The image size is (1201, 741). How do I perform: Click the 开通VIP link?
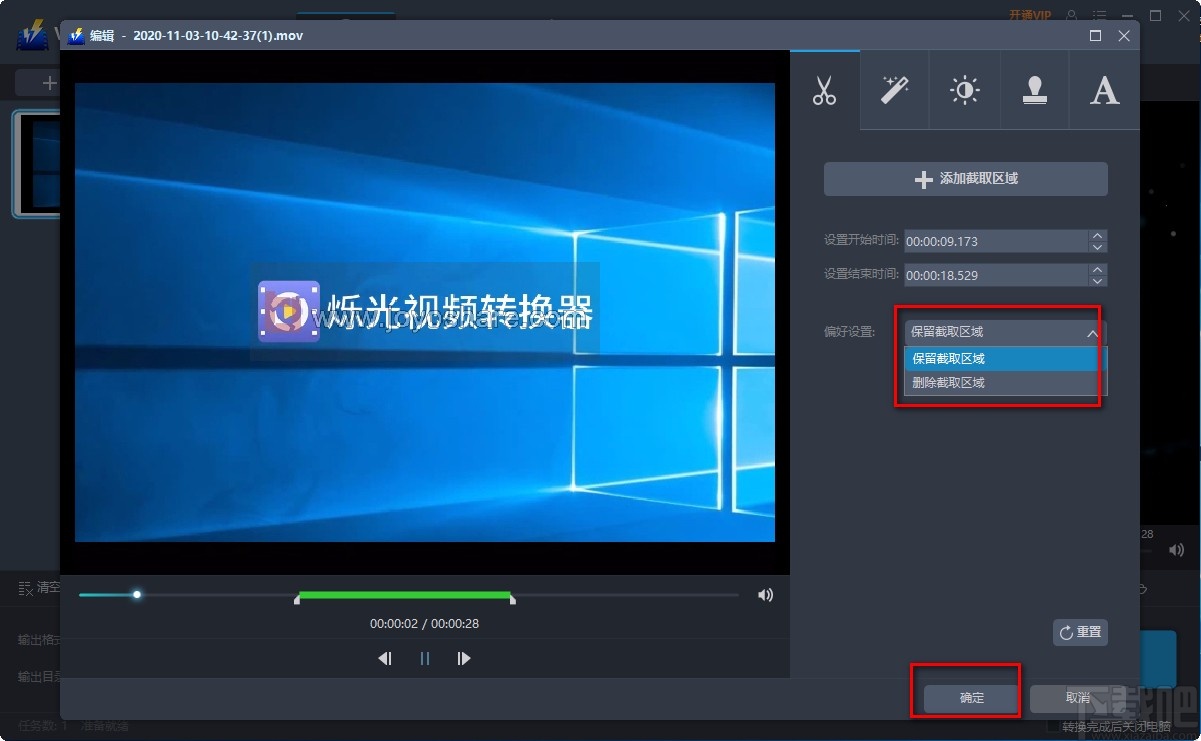1030,14
